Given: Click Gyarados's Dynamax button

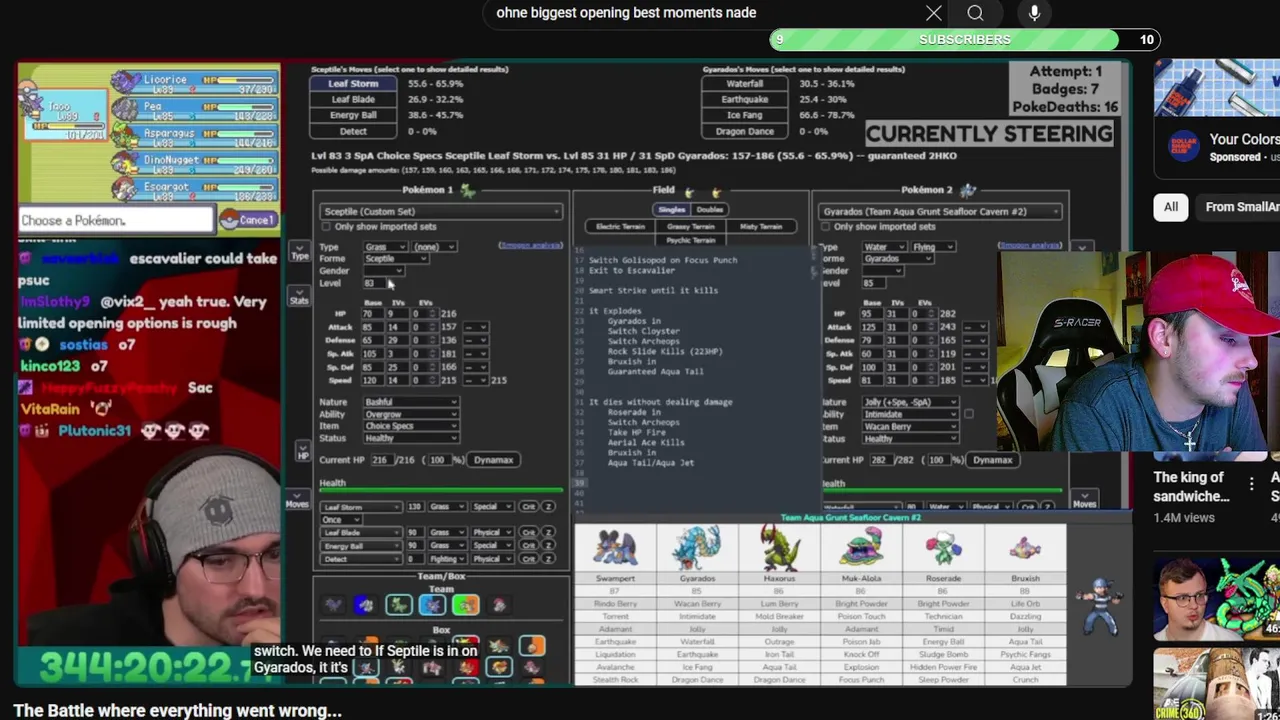Looking at the screenshot, I should (992, 460).
